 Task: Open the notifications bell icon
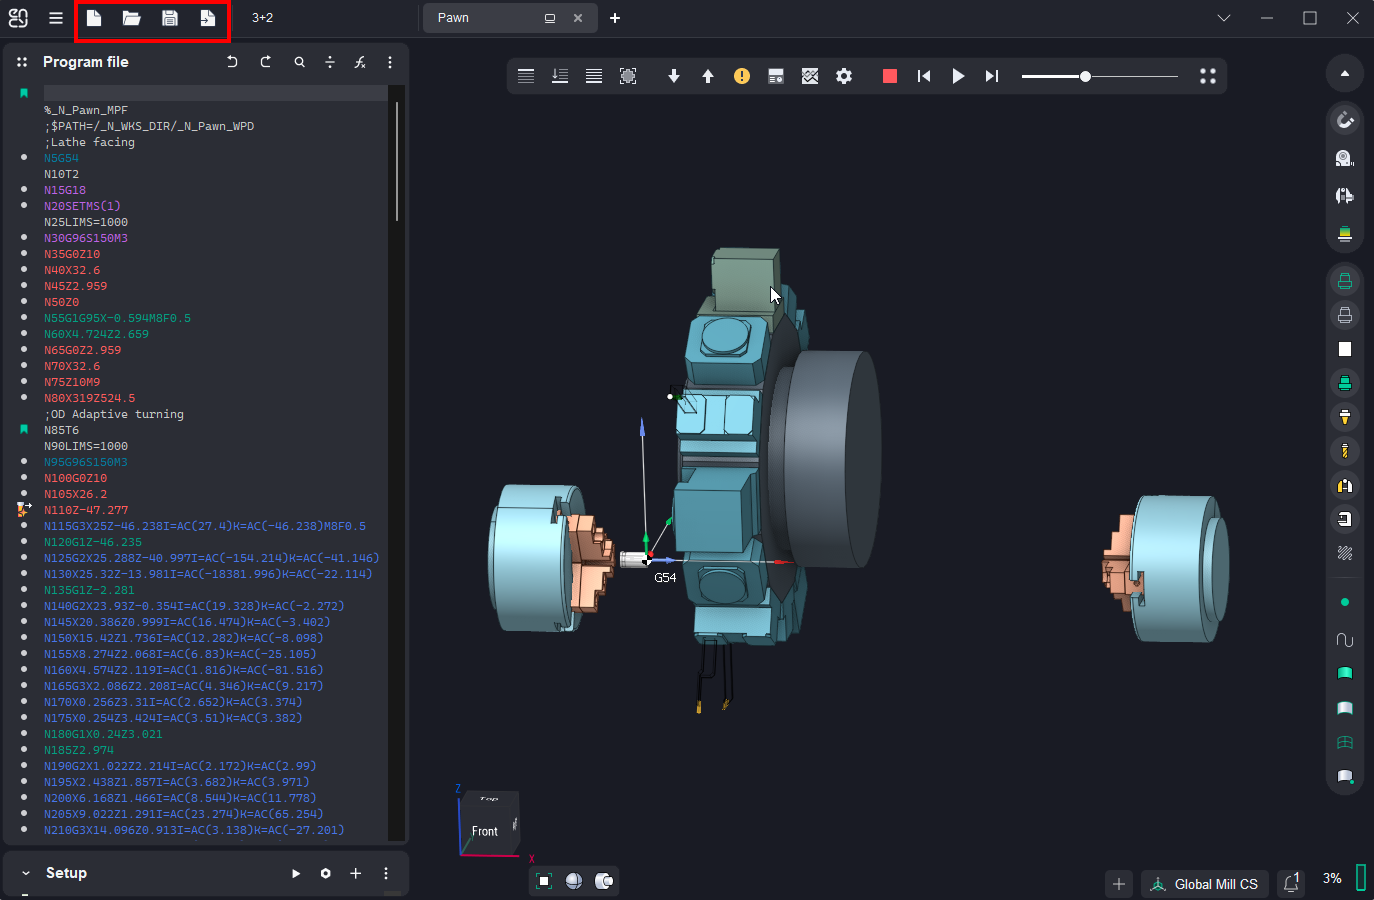click(x=1291, y=883)
